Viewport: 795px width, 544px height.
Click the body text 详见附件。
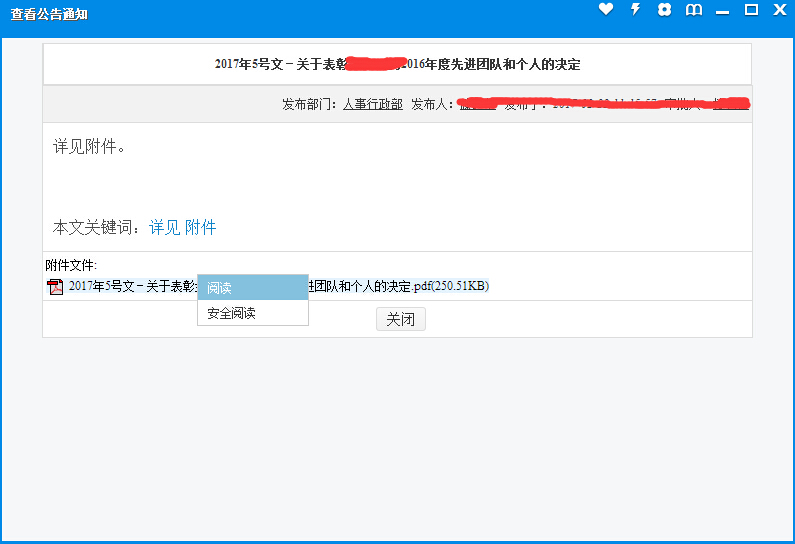click(x=89, y=147)
